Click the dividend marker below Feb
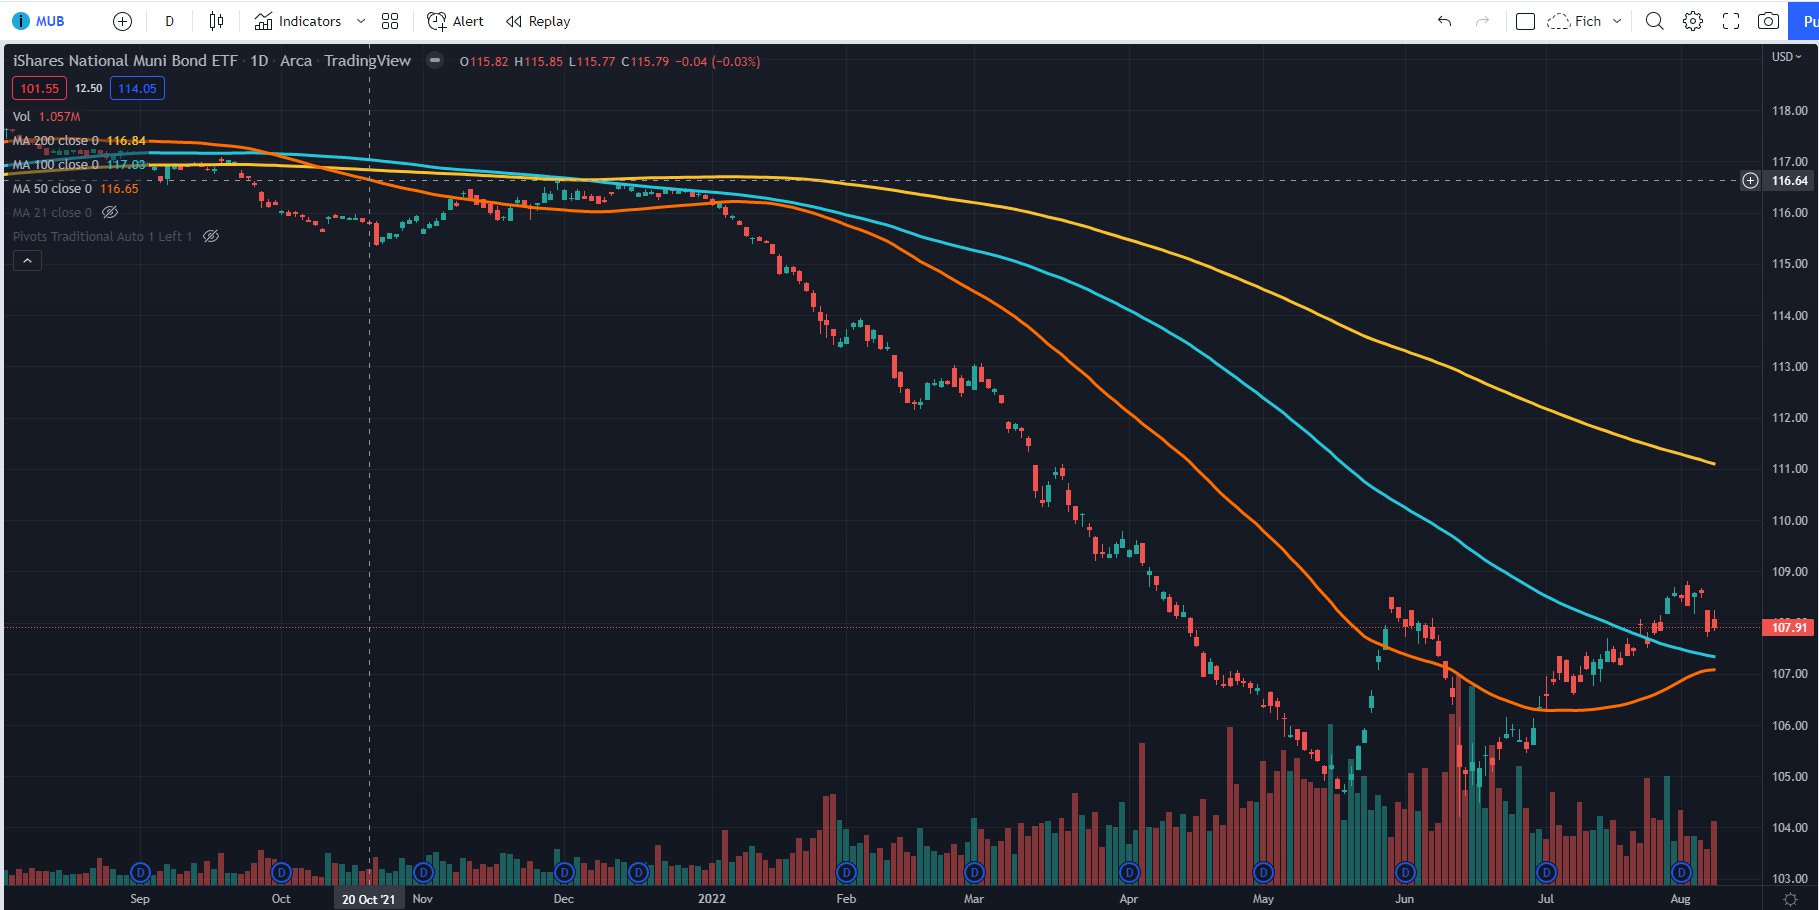Screen dimensions: 1819x910 (x=846, y=873)
